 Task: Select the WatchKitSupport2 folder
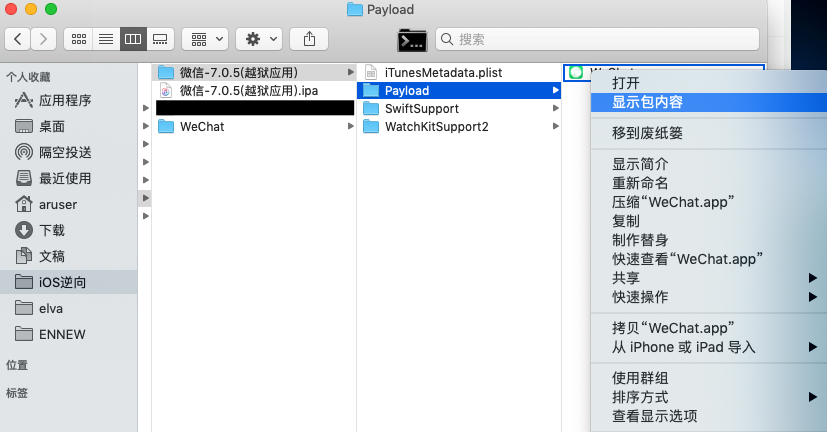(x=459, y=127)
